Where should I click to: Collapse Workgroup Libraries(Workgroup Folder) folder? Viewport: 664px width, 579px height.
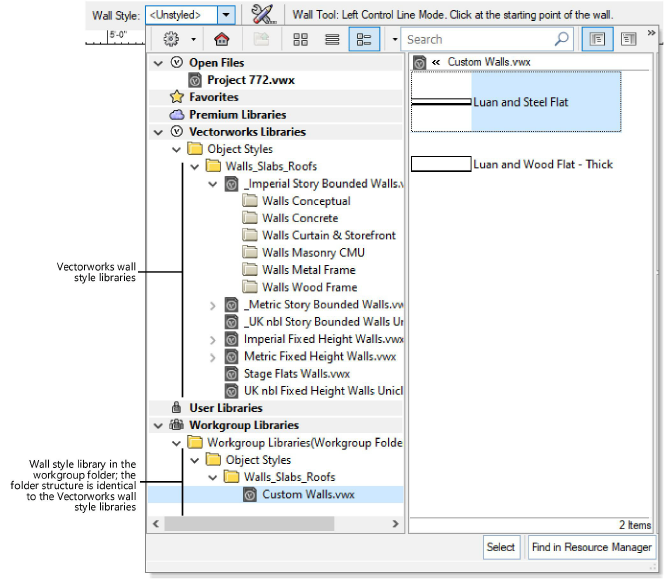coord(177,443)
